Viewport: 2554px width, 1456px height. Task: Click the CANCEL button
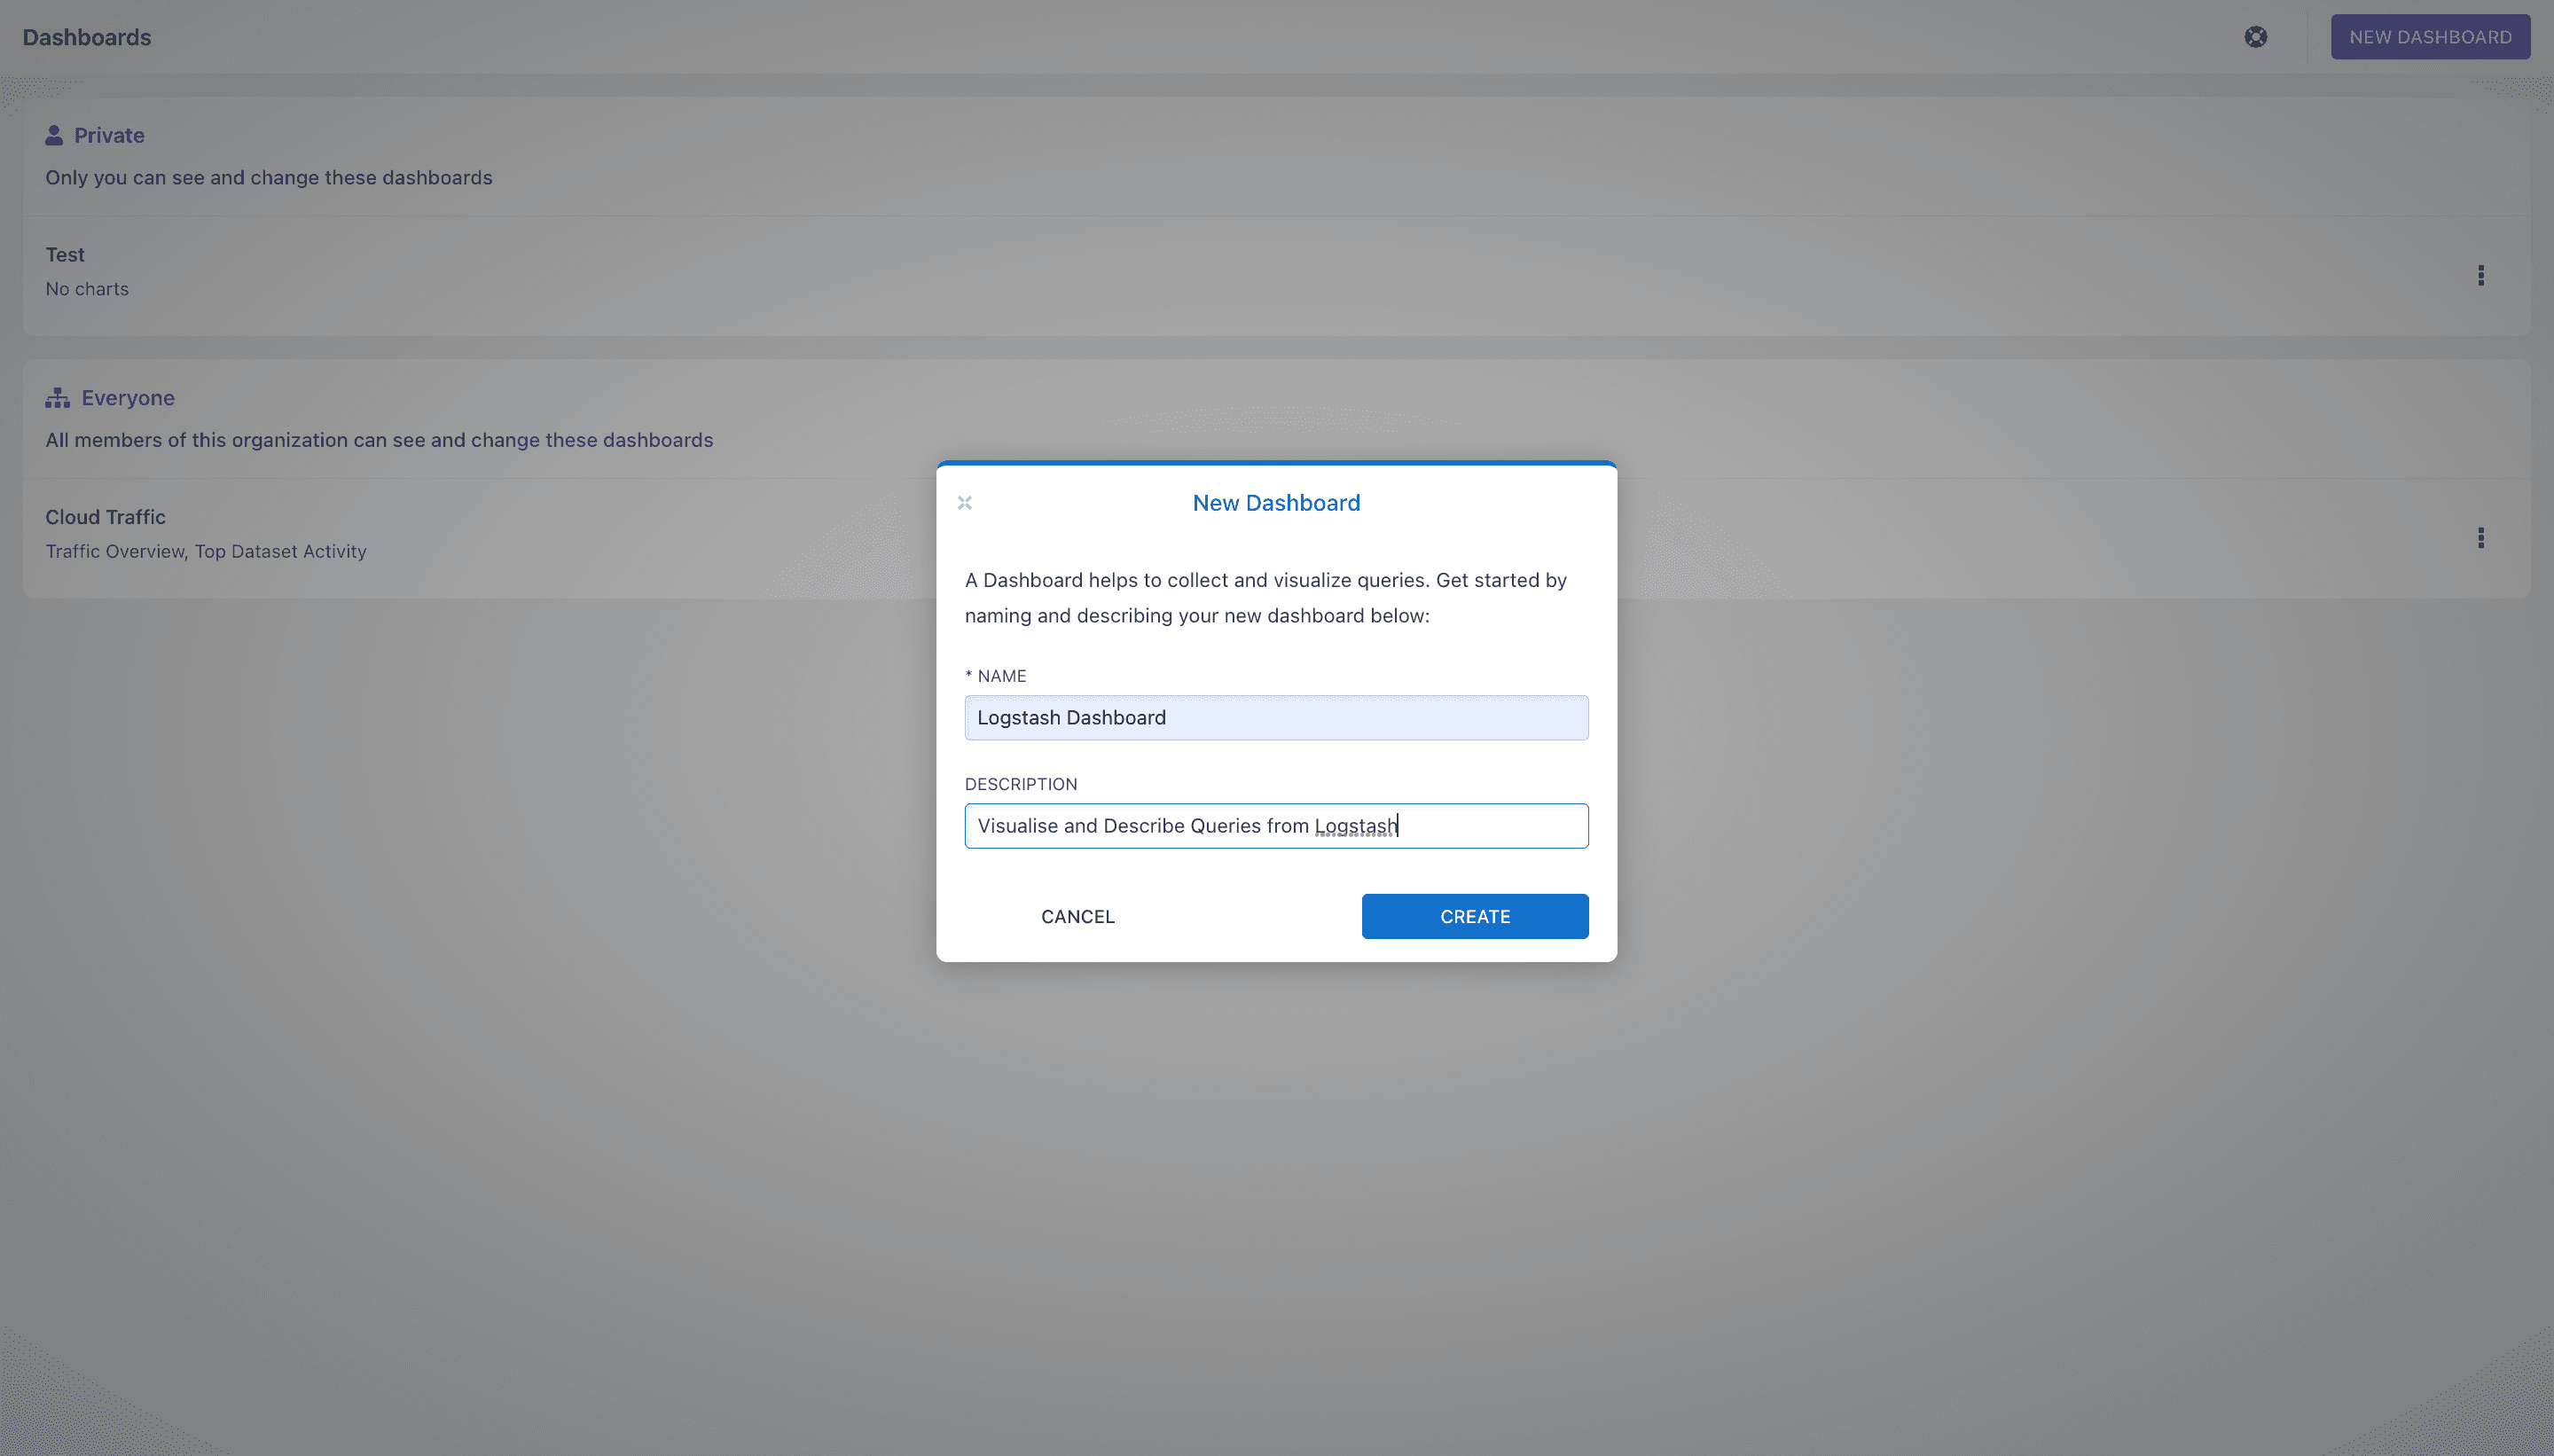point(1077,916)
